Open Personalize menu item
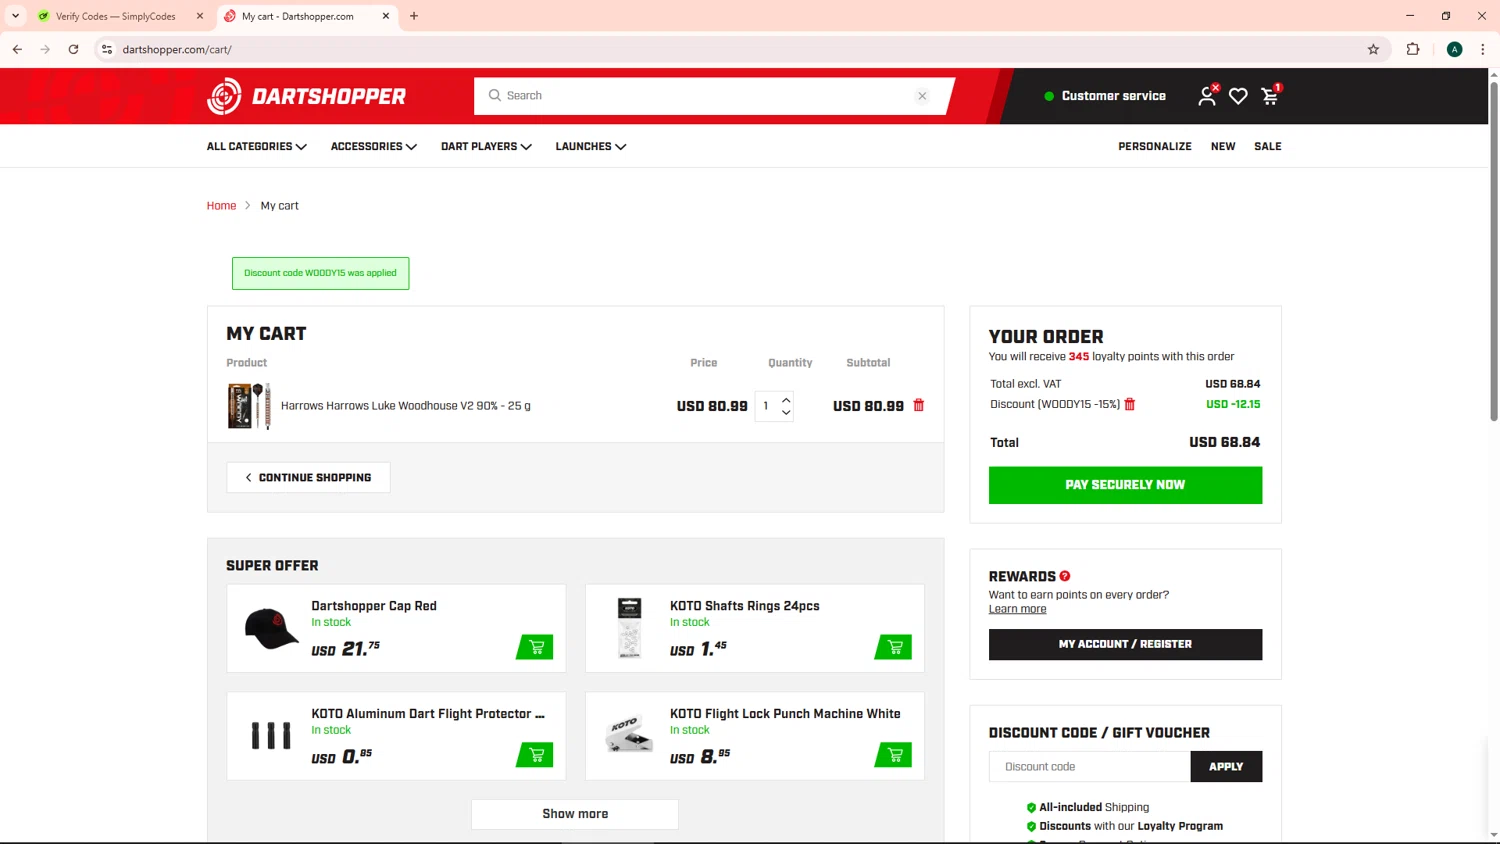The width and height of the screenshot is (1500, 844). (x=1155, y=146)
